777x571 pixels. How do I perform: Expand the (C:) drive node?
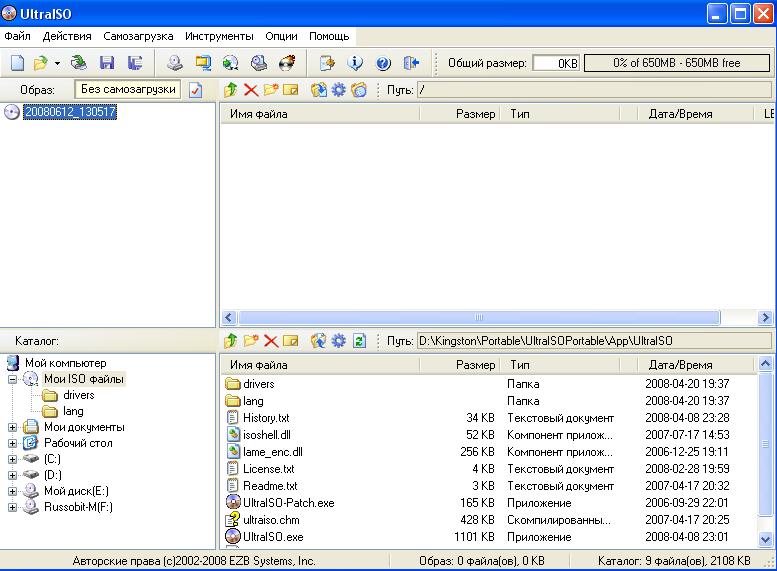12,459
